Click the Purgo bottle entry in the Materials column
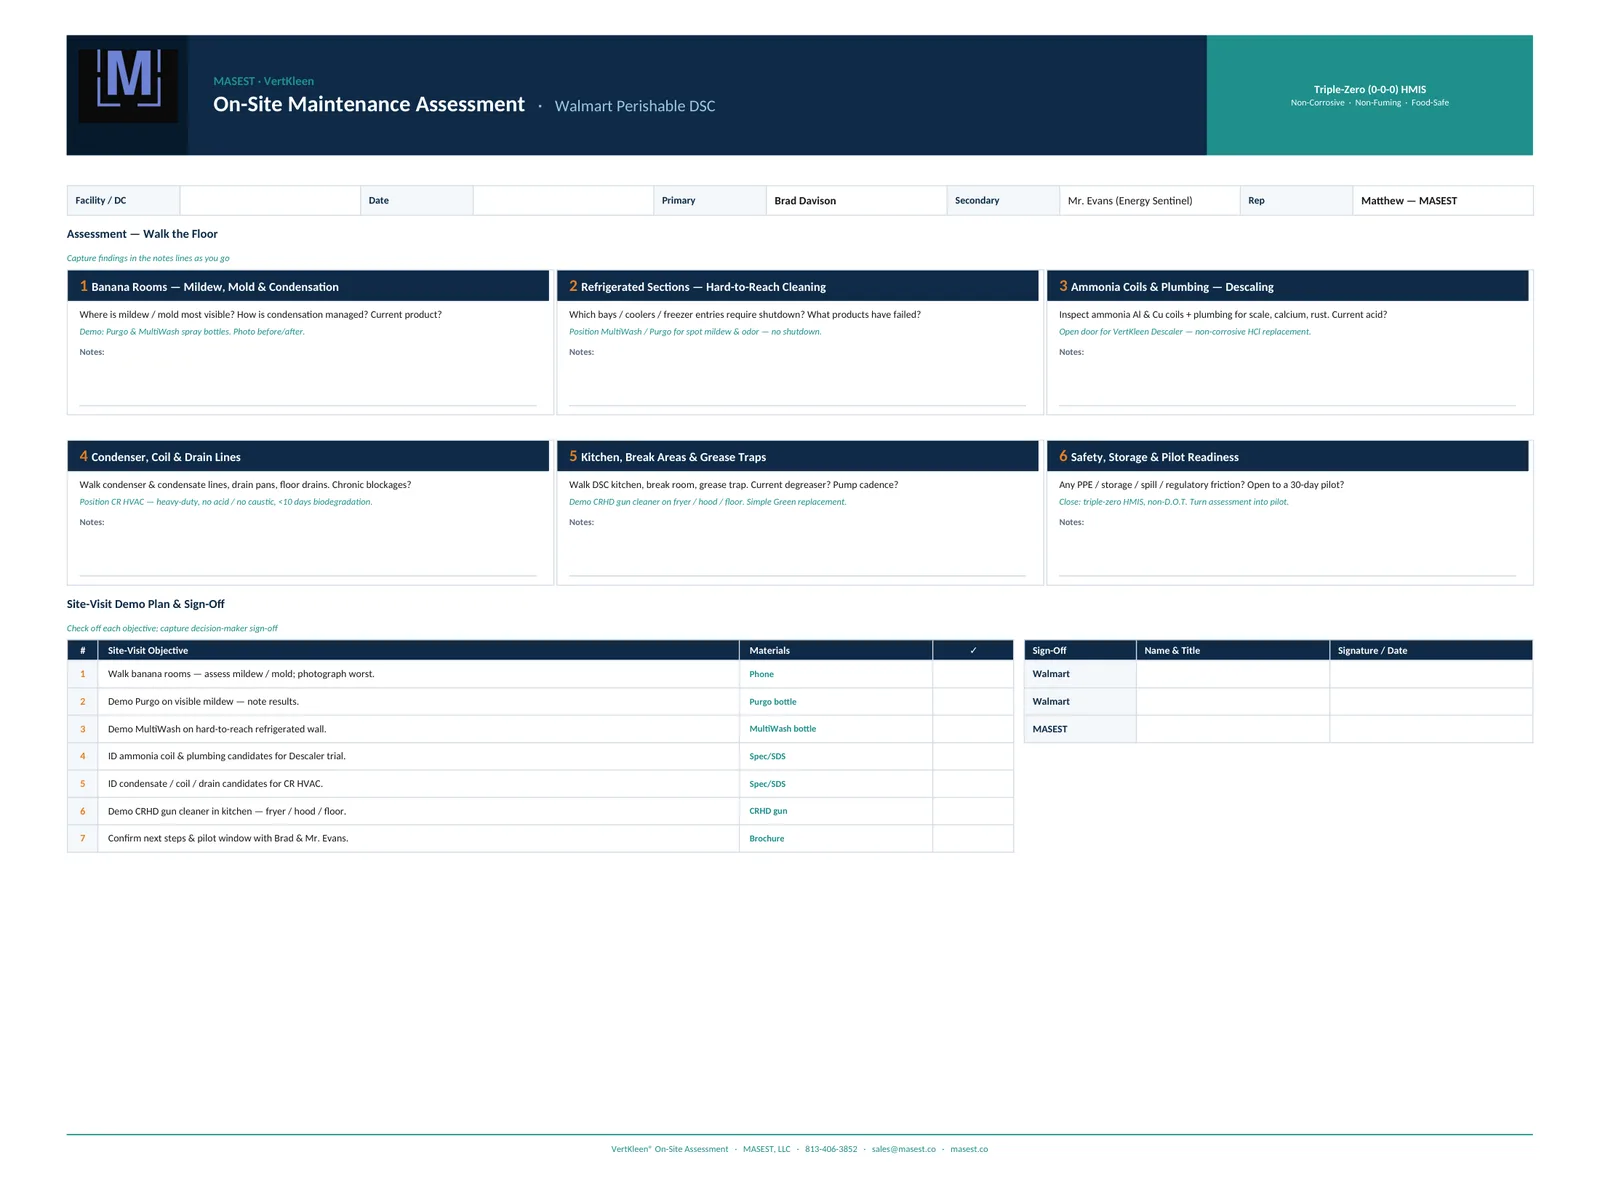The width and height of the screenshot is (1600, 1200). [773, 702]
